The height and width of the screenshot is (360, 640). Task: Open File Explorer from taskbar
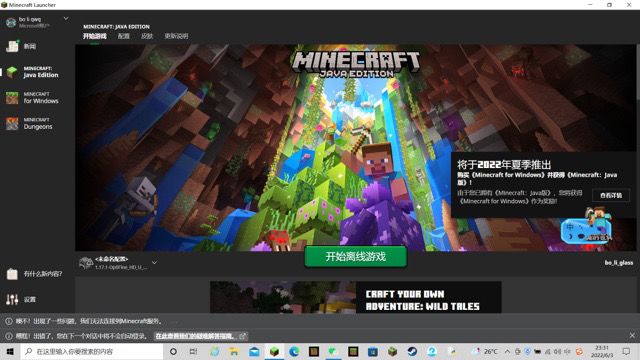click(x=234, y=351)
